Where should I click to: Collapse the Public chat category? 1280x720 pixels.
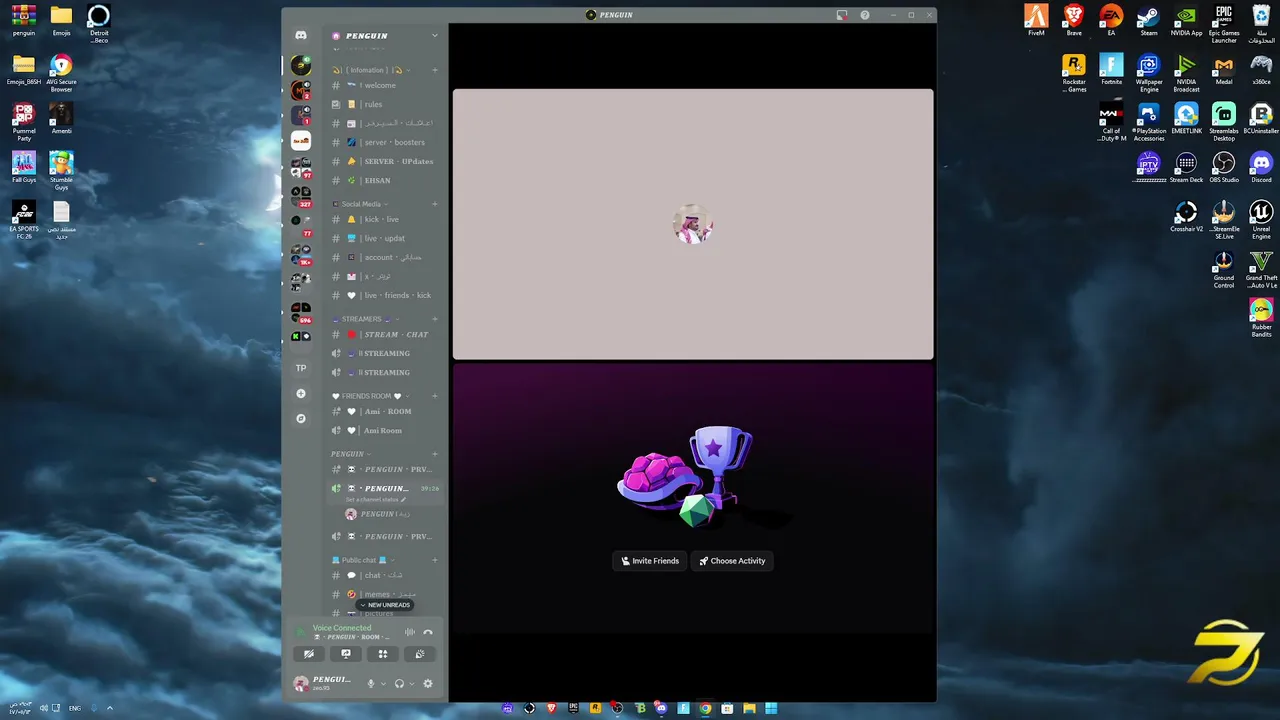(x=362, y=560)
